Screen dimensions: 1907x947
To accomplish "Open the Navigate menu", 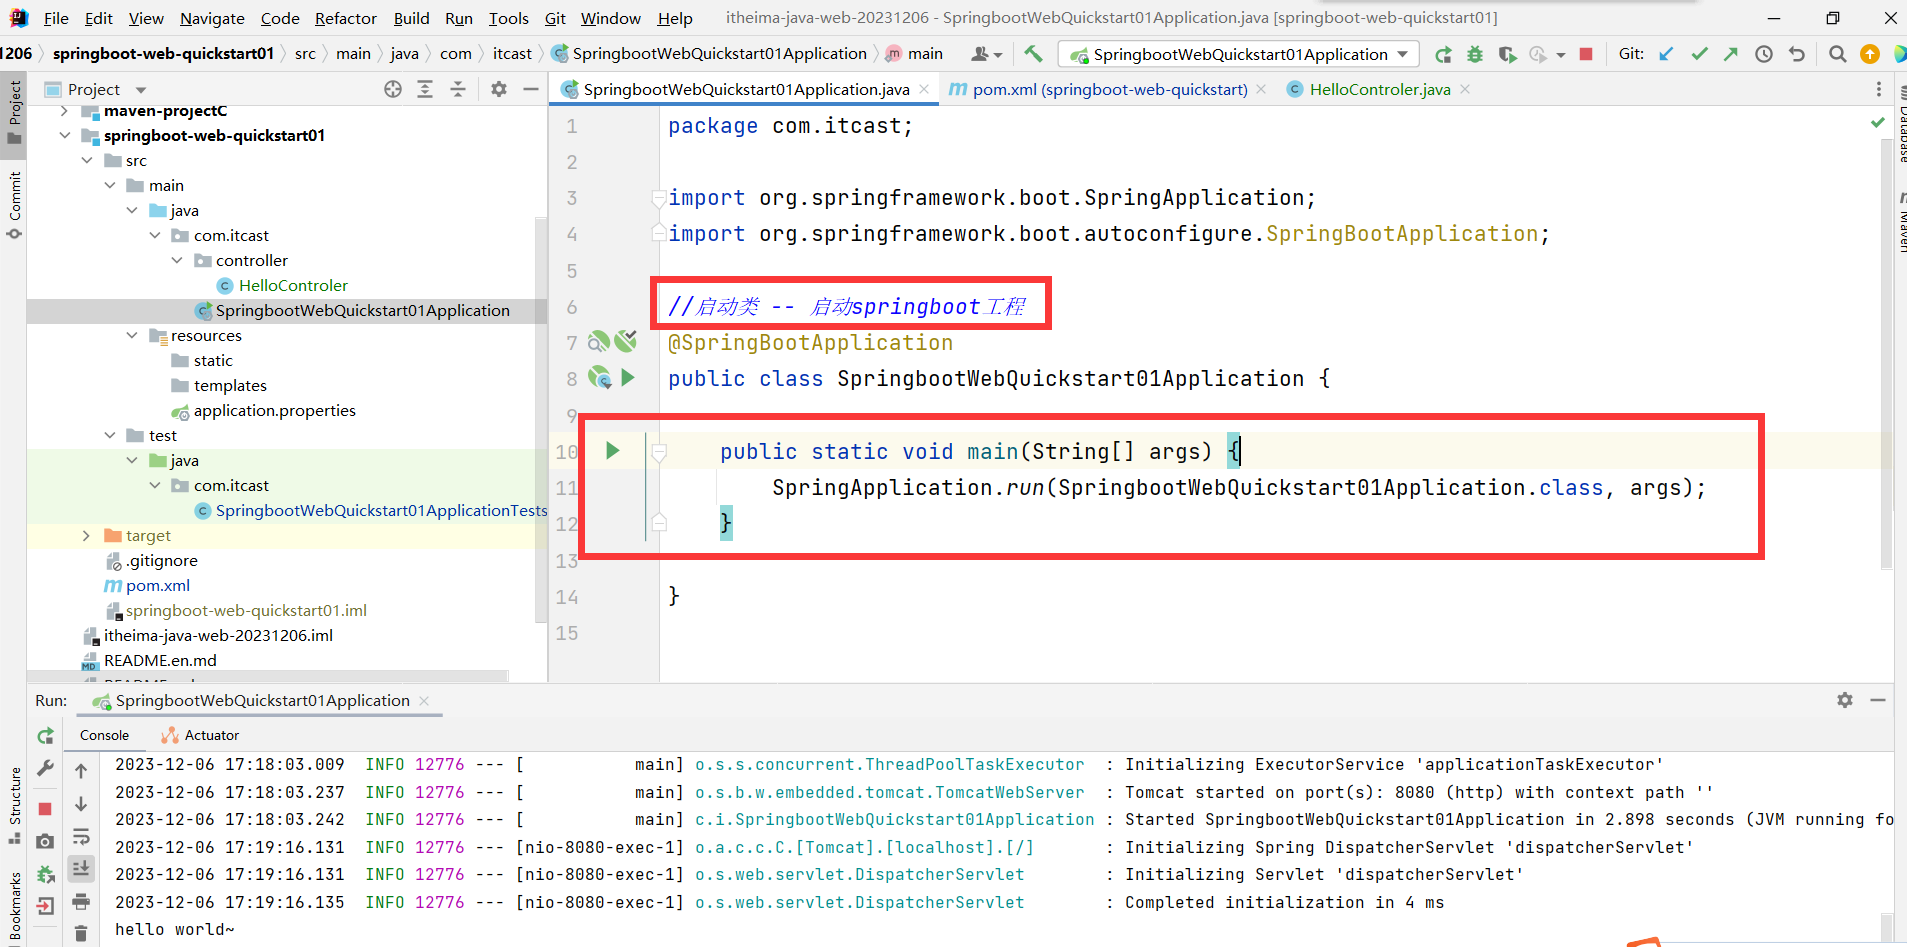I will pyautogui.click(x=212, y=18).
